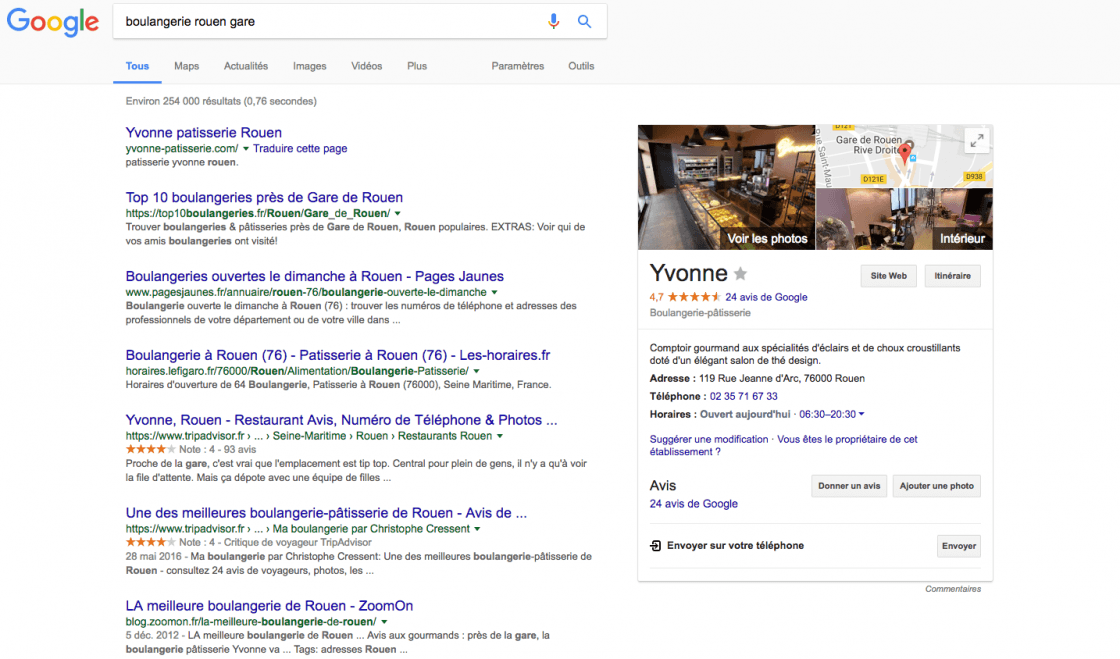The height and width of the screenshot is (659, 1120).
Task: Open the Outils search tools
Action: pyautogui.click(x=581, y=66)
